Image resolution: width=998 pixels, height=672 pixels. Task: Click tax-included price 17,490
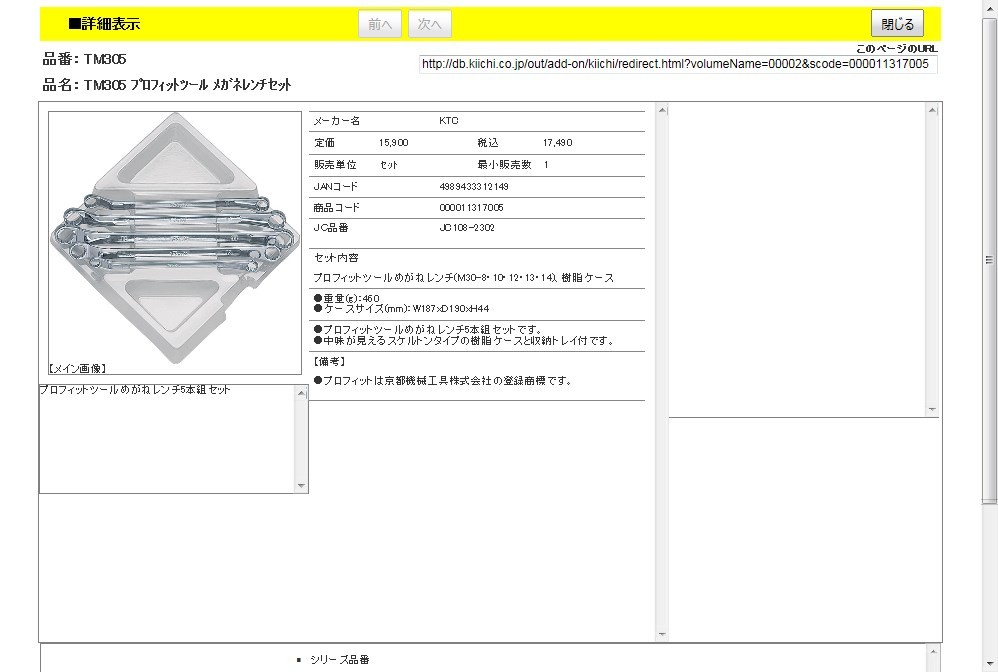[558, 143]
